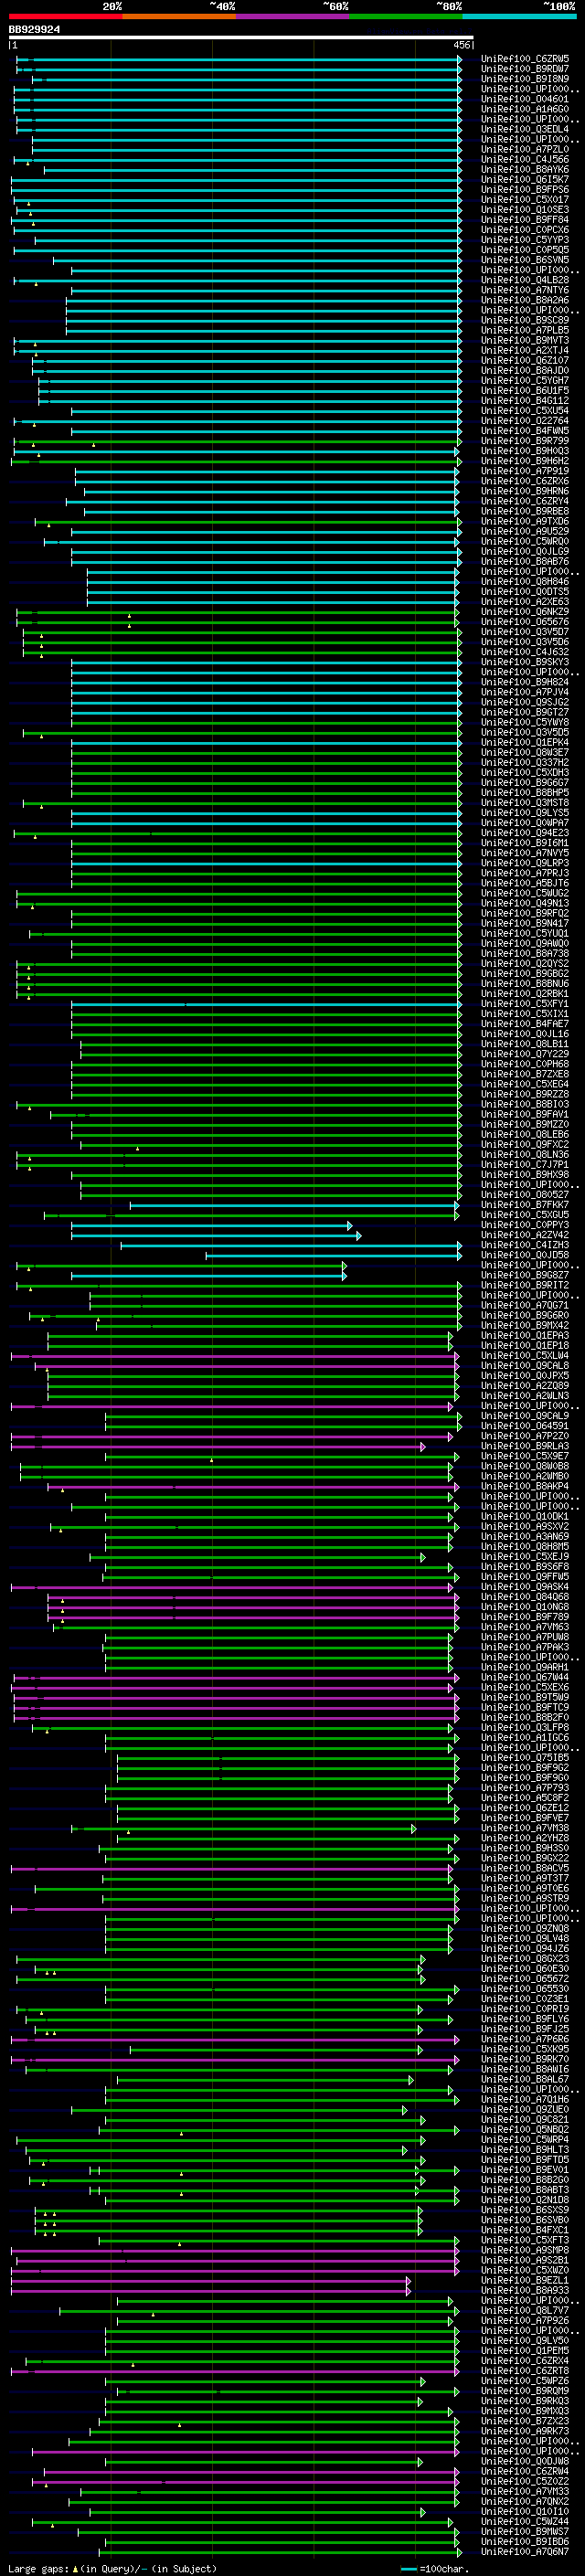This screenshot has width=585, height=2576.
Task: Select the label UniRef100_A2ZV42
Action: point(525,1235)
